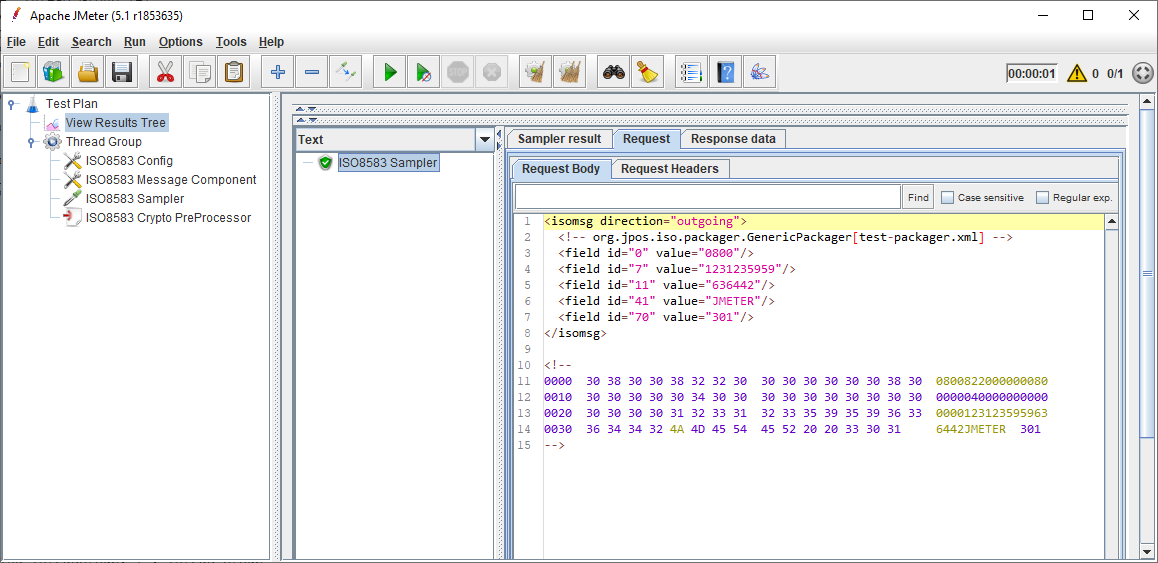Switch to the Response data tab
Image resolution: width=1158 pixels, height=563 pixels.
click(733, 139)
